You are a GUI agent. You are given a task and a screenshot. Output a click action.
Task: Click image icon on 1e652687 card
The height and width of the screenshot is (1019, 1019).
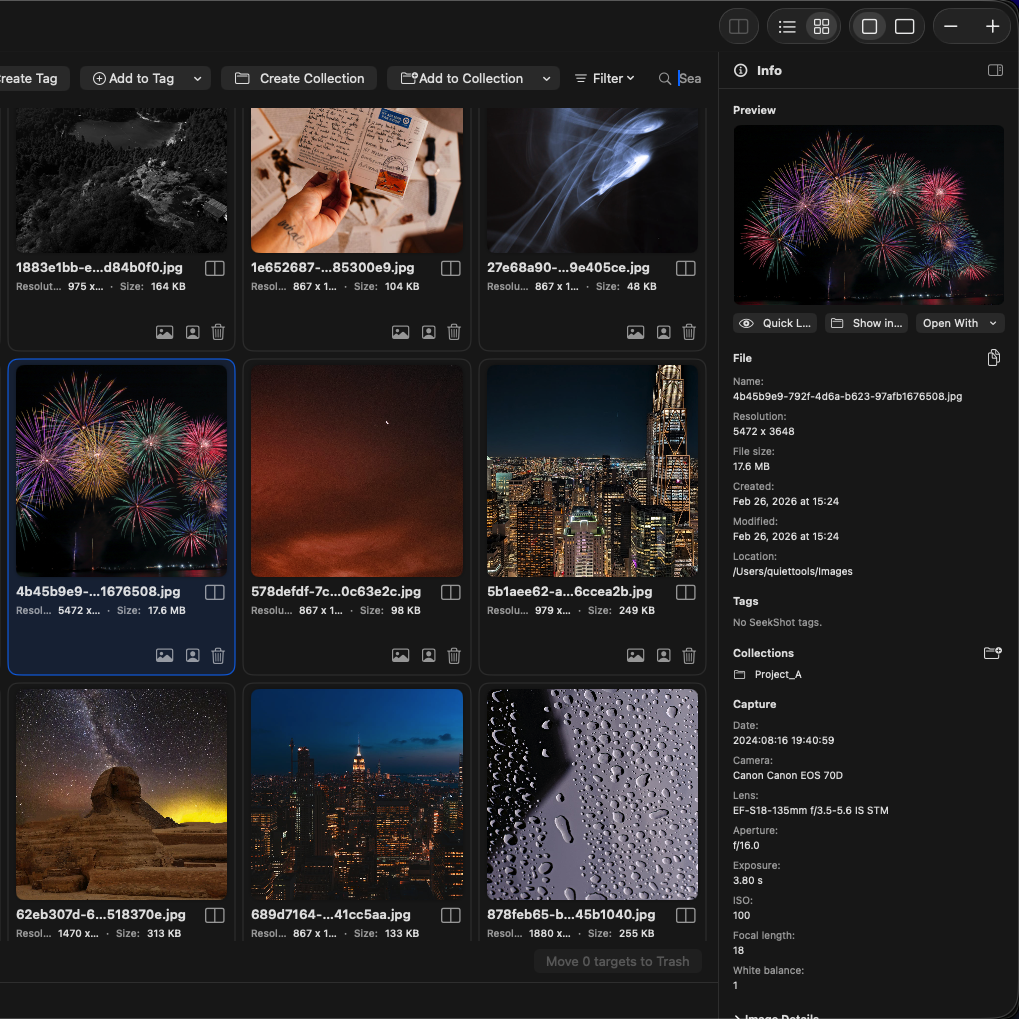click(400, 332)
